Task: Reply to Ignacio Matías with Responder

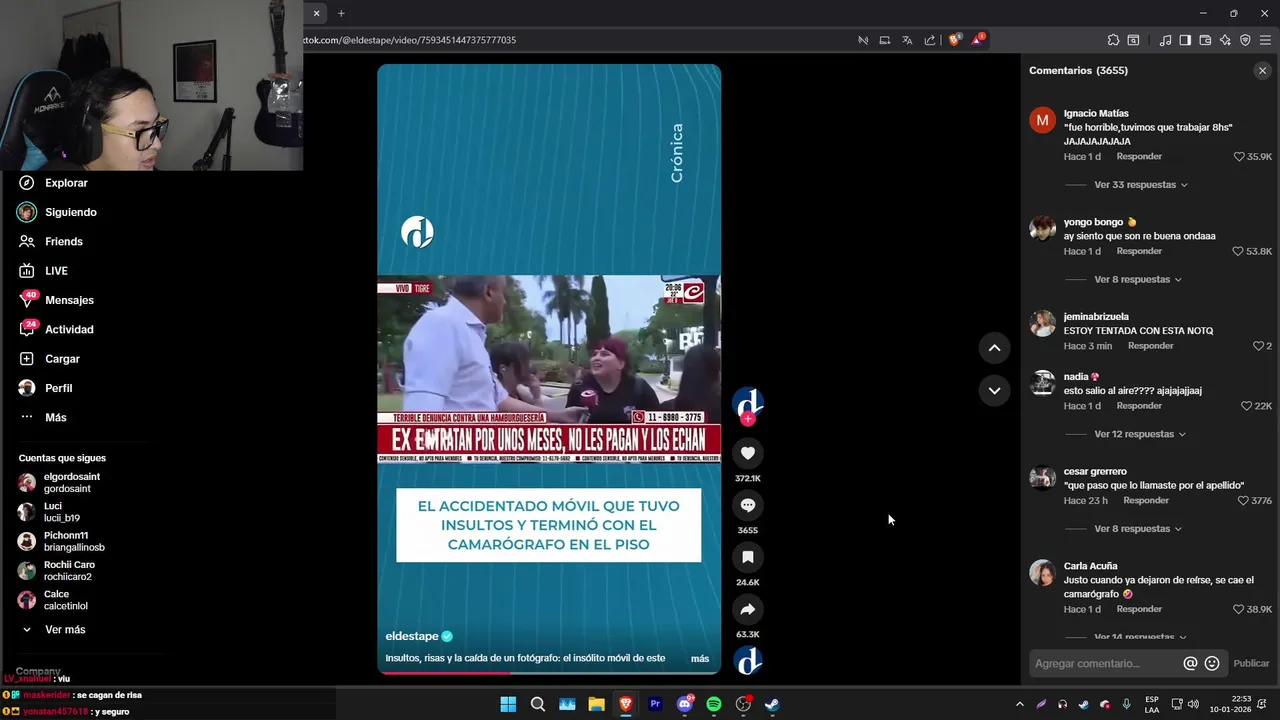Action: [1139, 157]
